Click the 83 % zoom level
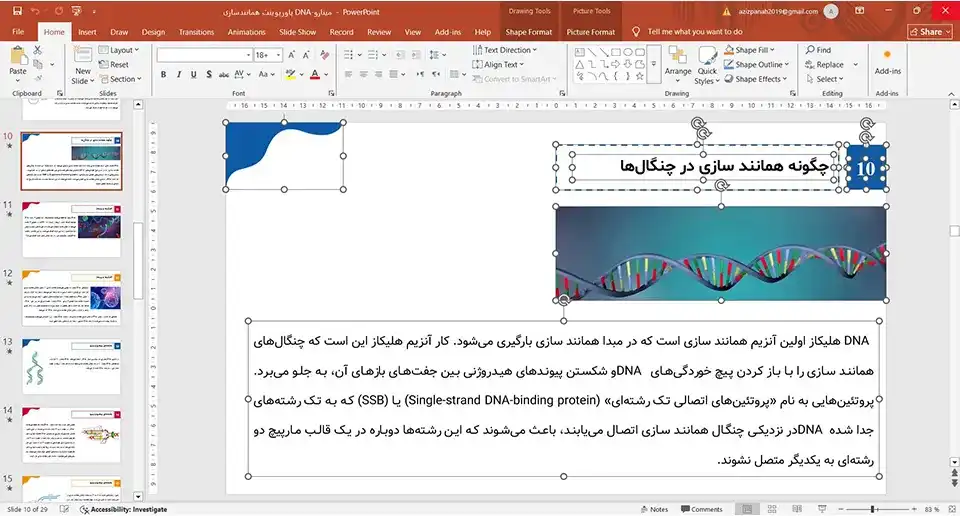 point(932,509)
